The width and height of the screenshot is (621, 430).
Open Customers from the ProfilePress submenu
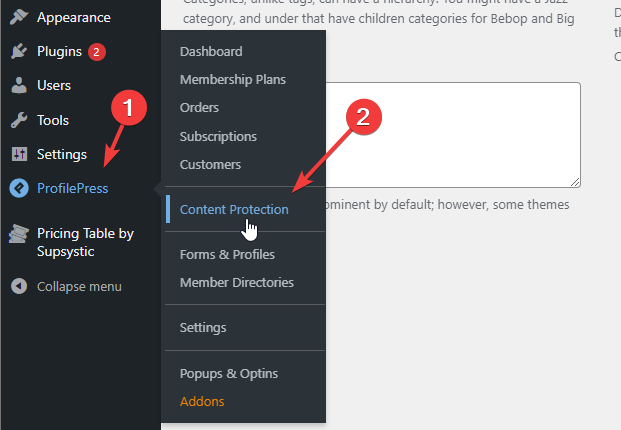click(x=210, y=165)
